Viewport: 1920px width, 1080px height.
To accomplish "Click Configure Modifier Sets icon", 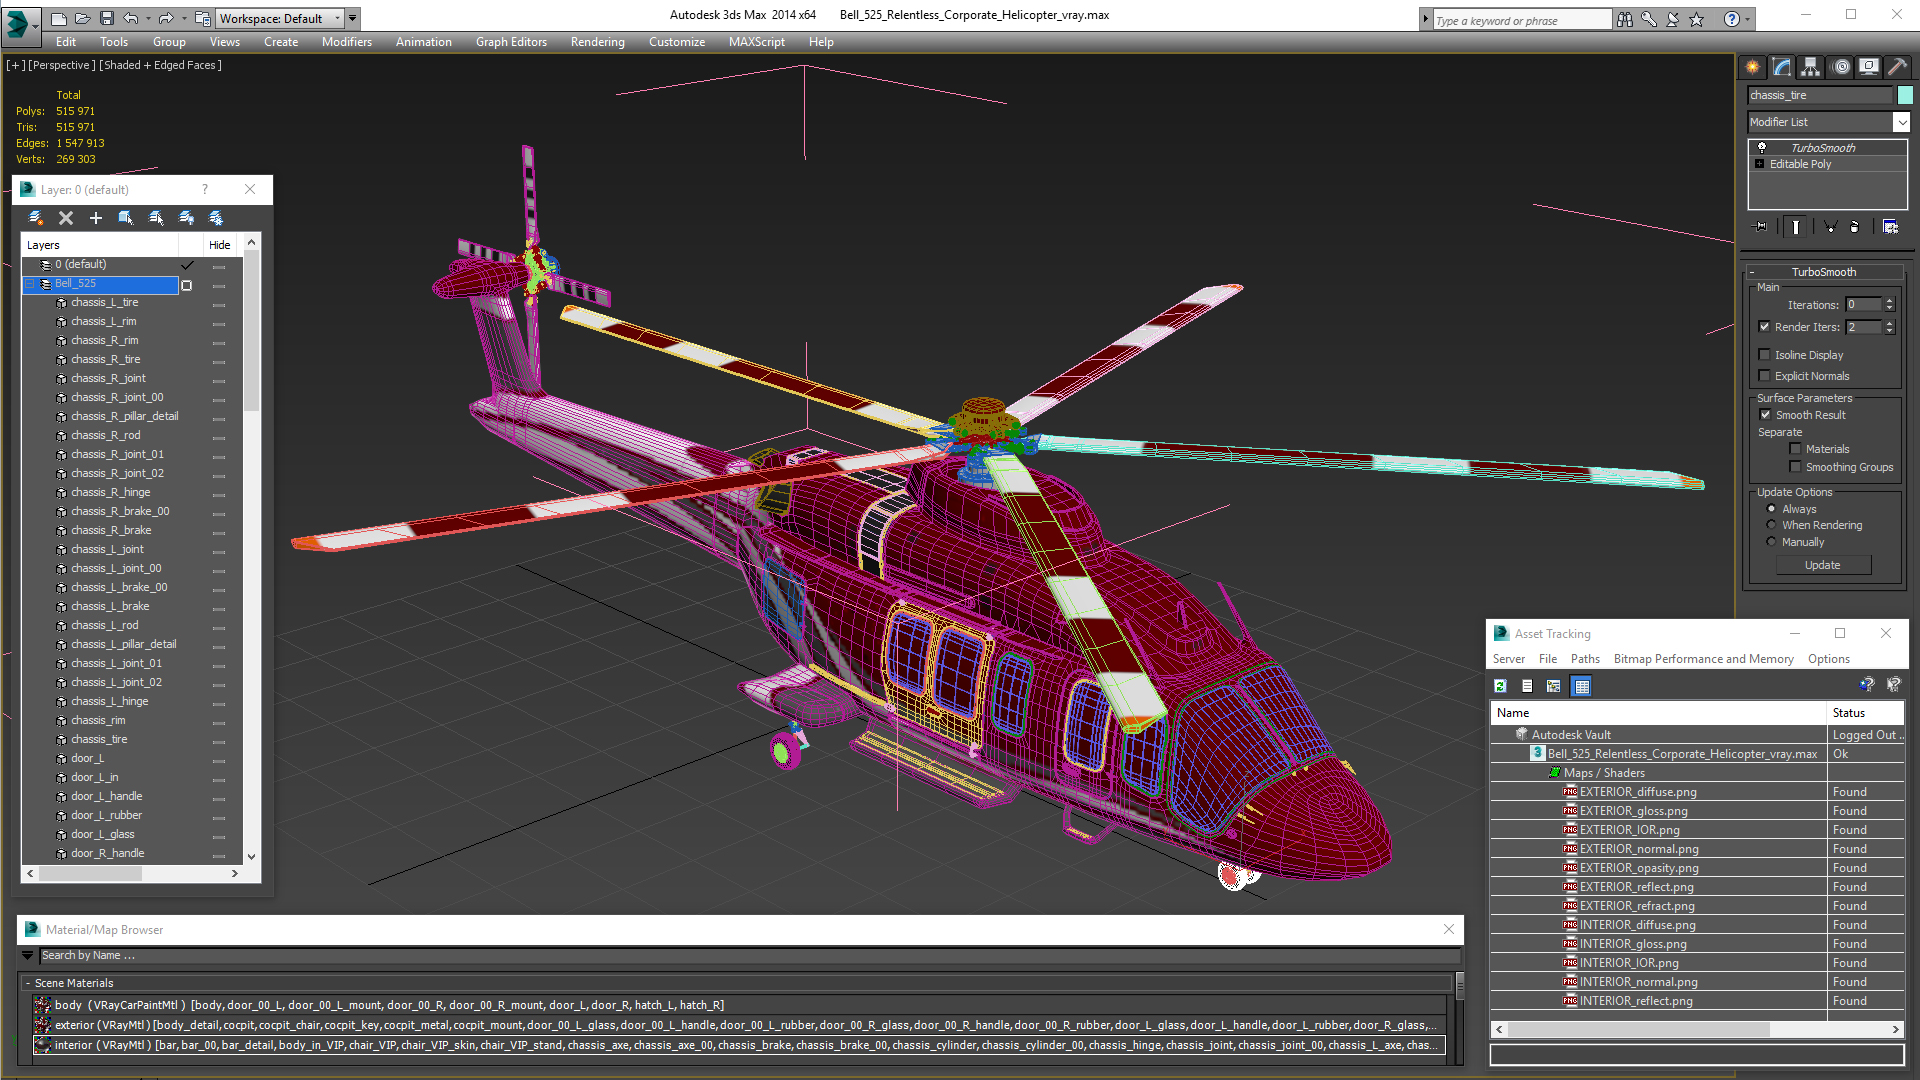I will pos(1890,227).
